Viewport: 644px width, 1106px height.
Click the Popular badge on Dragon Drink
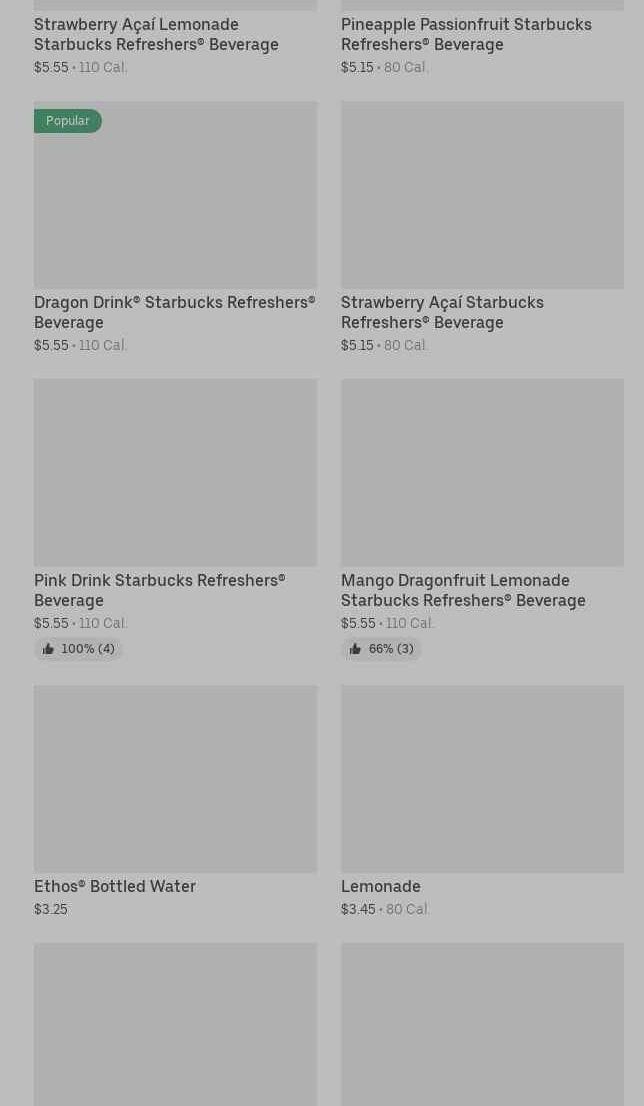[68, 121]
